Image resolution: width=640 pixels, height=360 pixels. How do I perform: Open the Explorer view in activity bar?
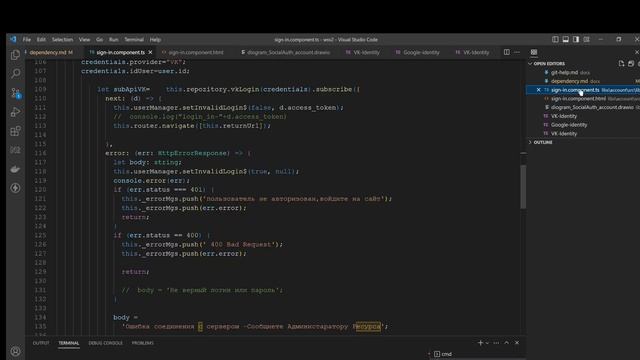coord(15,55)
